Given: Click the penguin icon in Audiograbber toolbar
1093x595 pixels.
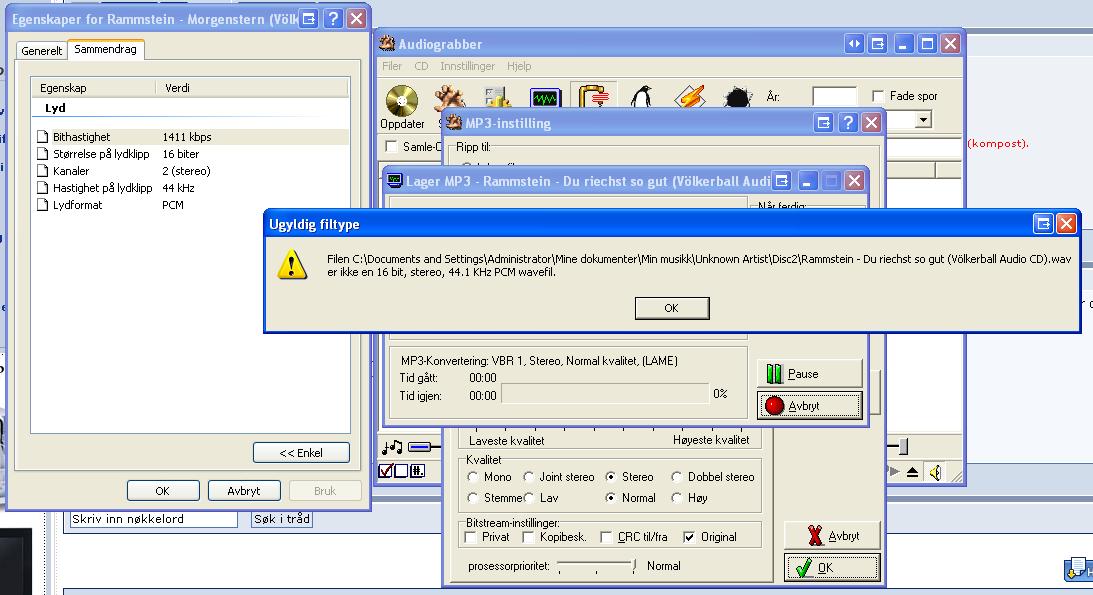Looking at the screenshot, I should click(x=641, y=97).
